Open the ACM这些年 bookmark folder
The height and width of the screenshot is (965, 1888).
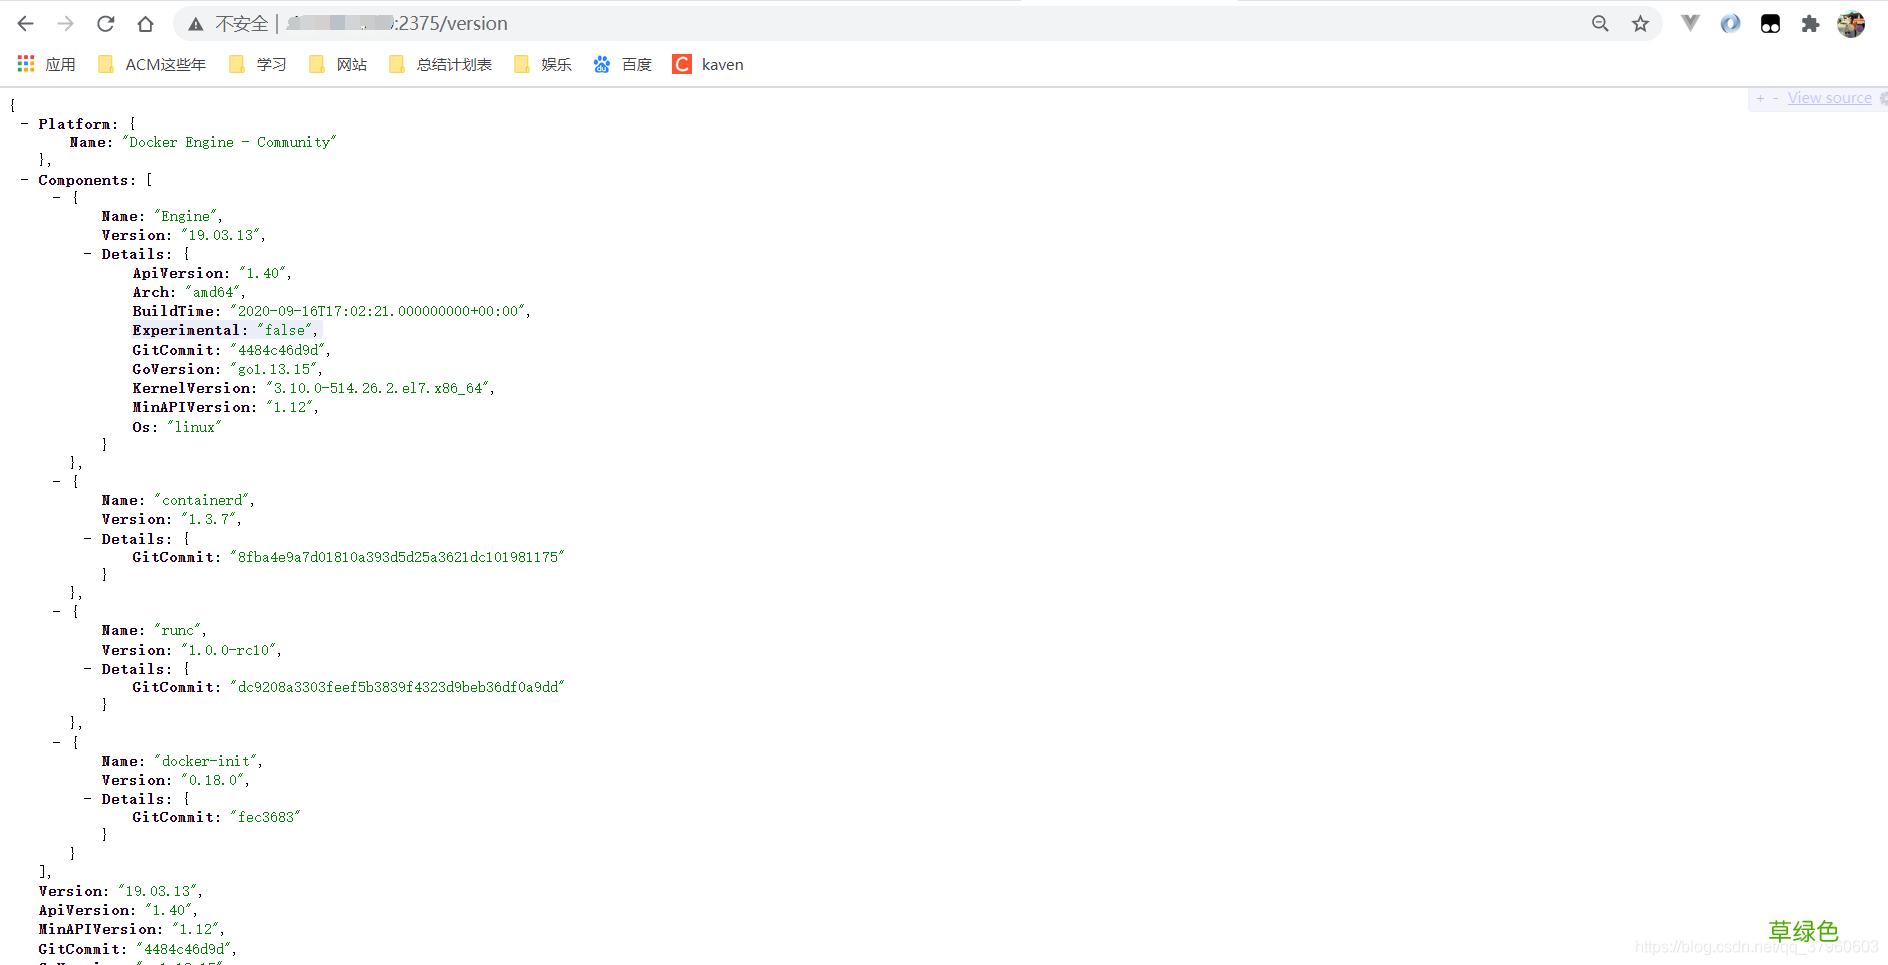(152, 65)
